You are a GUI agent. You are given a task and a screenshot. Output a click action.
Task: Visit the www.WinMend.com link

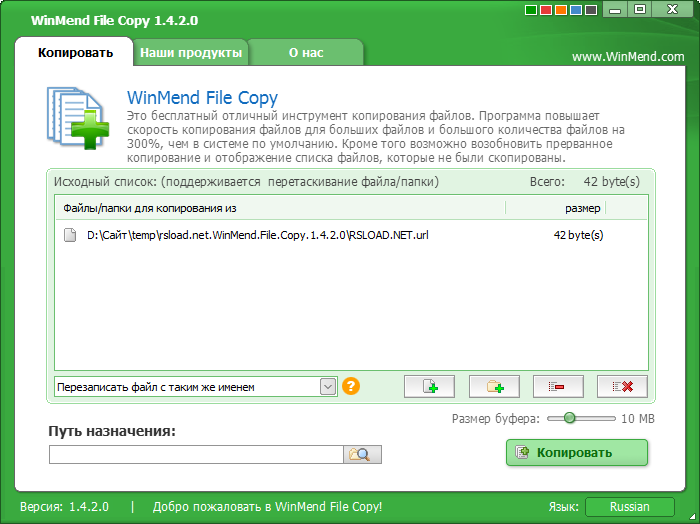[628, 57]
